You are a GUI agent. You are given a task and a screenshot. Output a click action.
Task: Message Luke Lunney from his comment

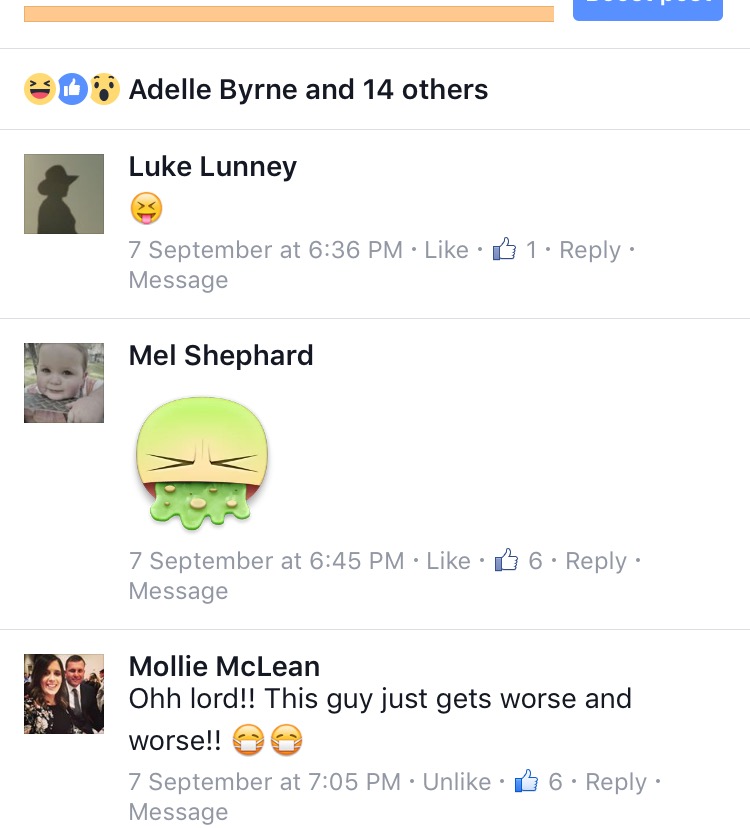coord(179,280)
